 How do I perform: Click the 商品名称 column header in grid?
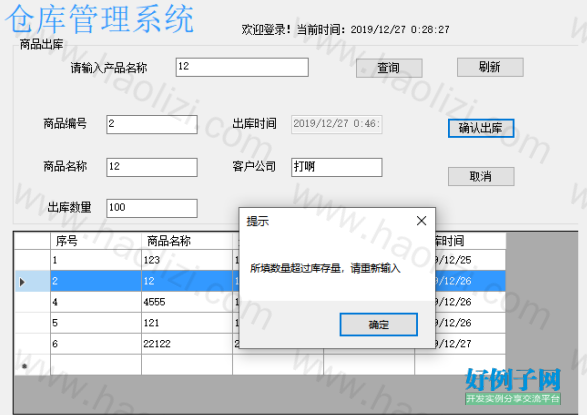point(187,241)
